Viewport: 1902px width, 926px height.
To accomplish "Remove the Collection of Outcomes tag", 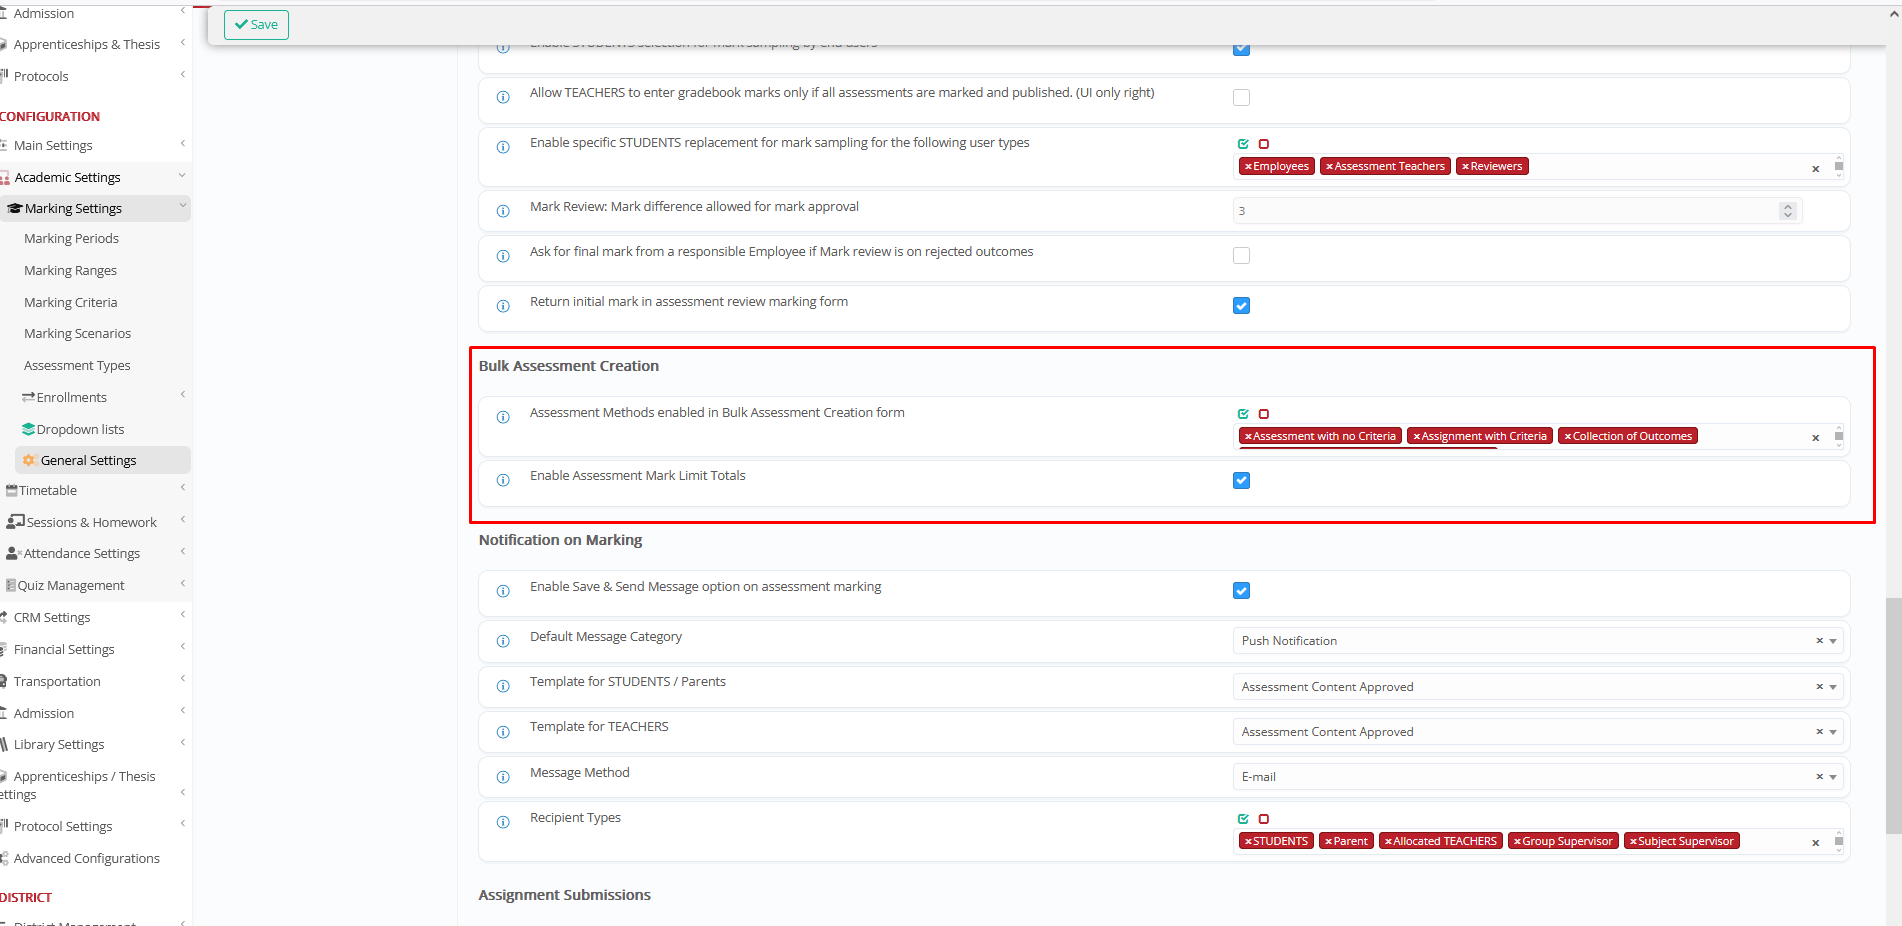I will pyautogui.click(x=1567, y=437).
